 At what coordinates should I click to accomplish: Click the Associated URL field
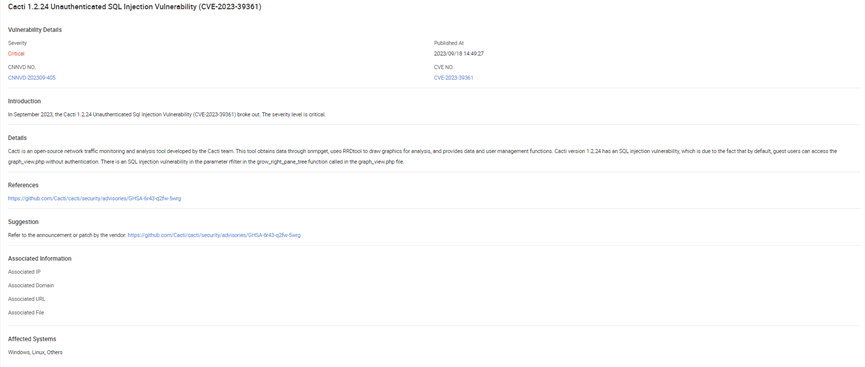coord(26,299)
